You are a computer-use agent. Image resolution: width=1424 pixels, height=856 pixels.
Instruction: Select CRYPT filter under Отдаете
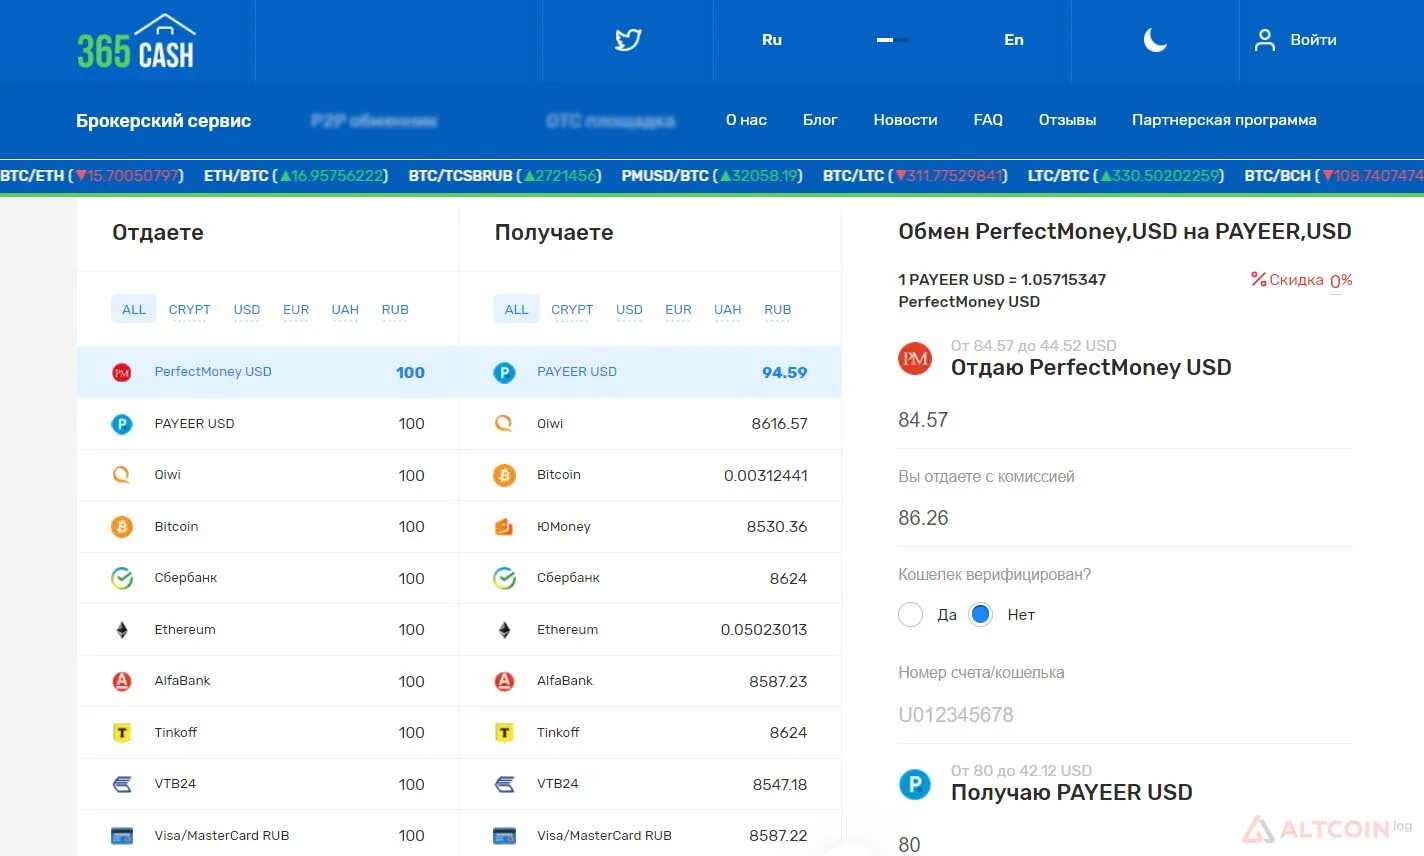189,310
